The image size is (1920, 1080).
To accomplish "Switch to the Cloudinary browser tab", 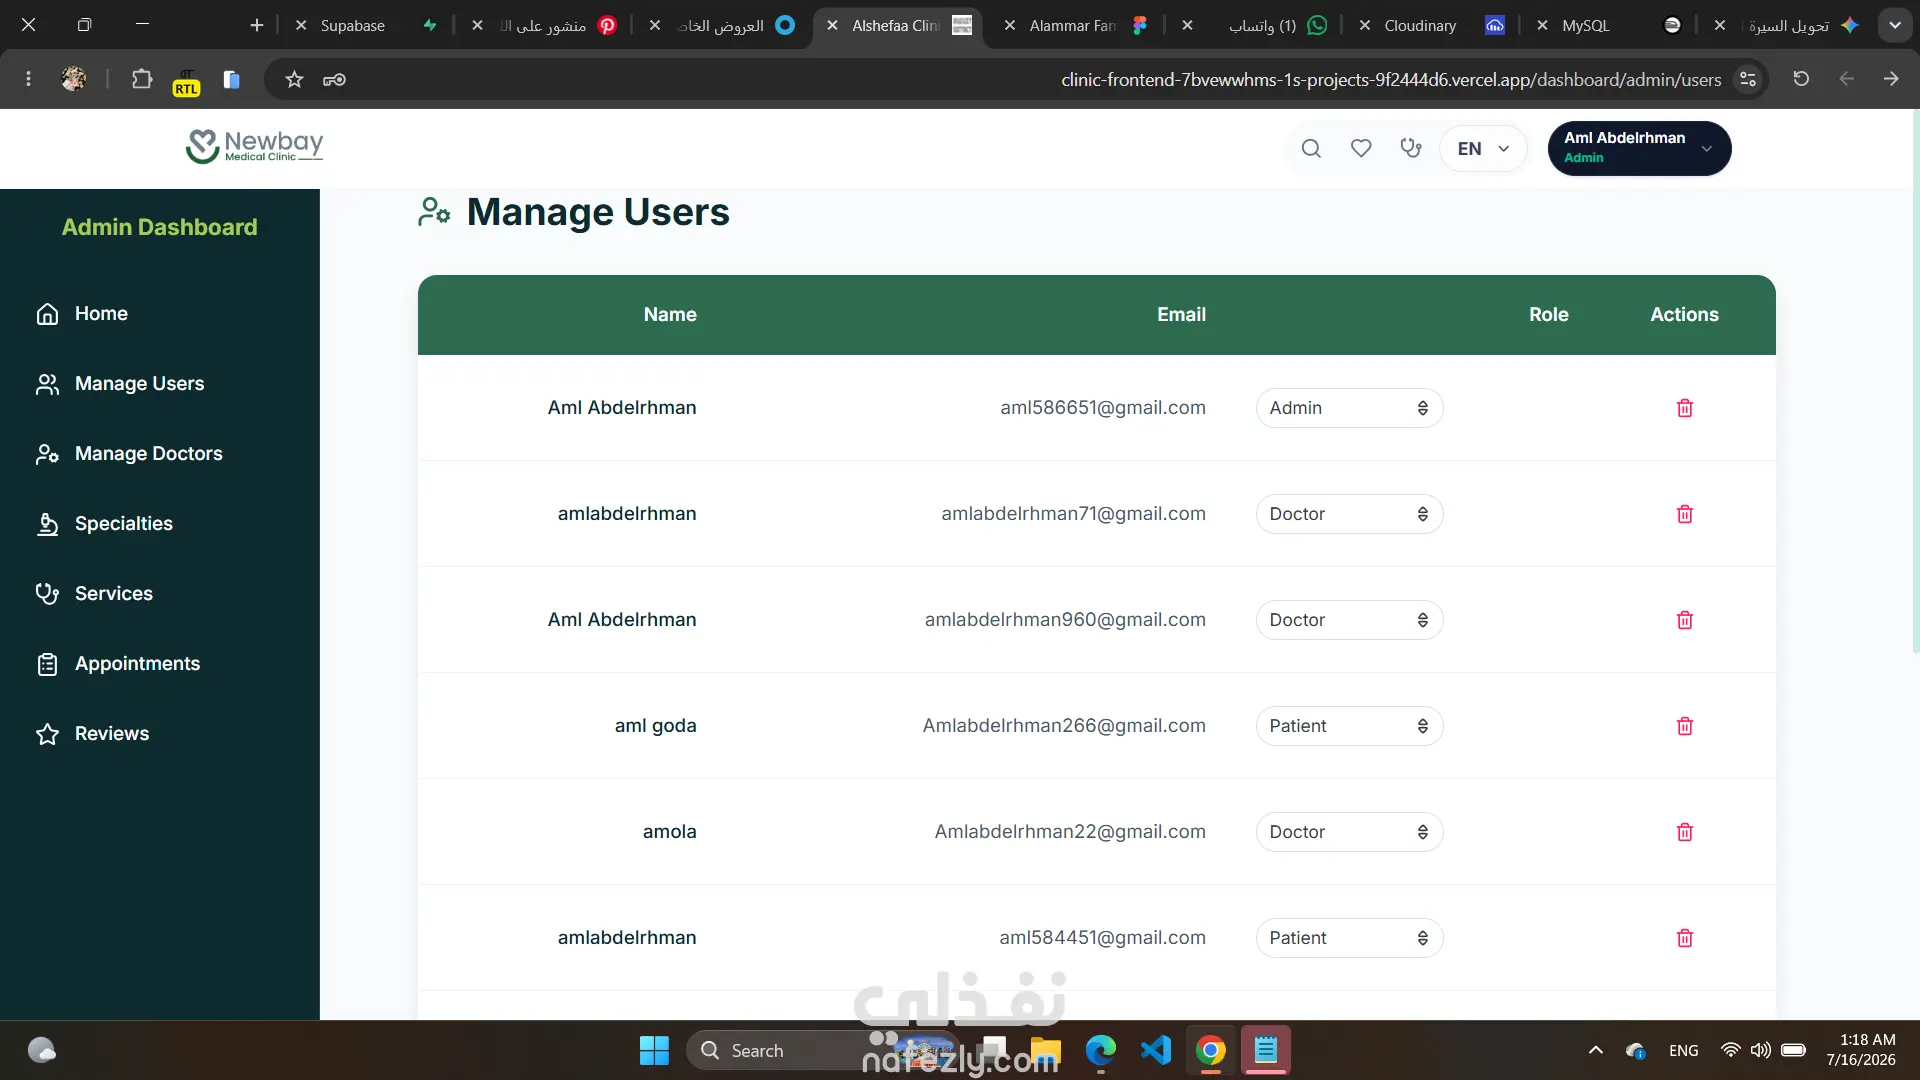I will (x=1432, y=25).
